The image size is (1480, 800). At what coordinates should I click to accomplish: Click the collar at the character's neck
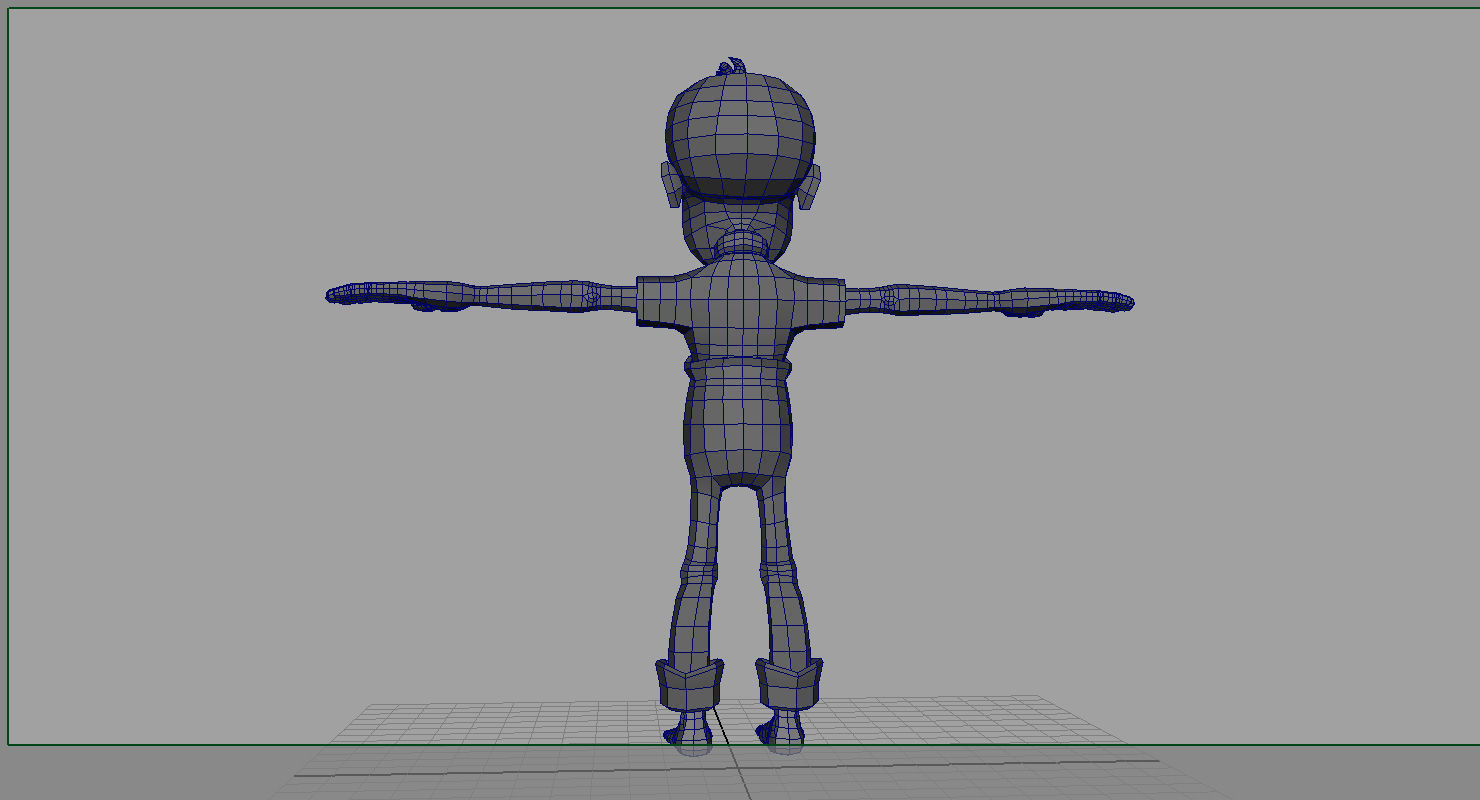pyautogui.click(x=741, y=244)
